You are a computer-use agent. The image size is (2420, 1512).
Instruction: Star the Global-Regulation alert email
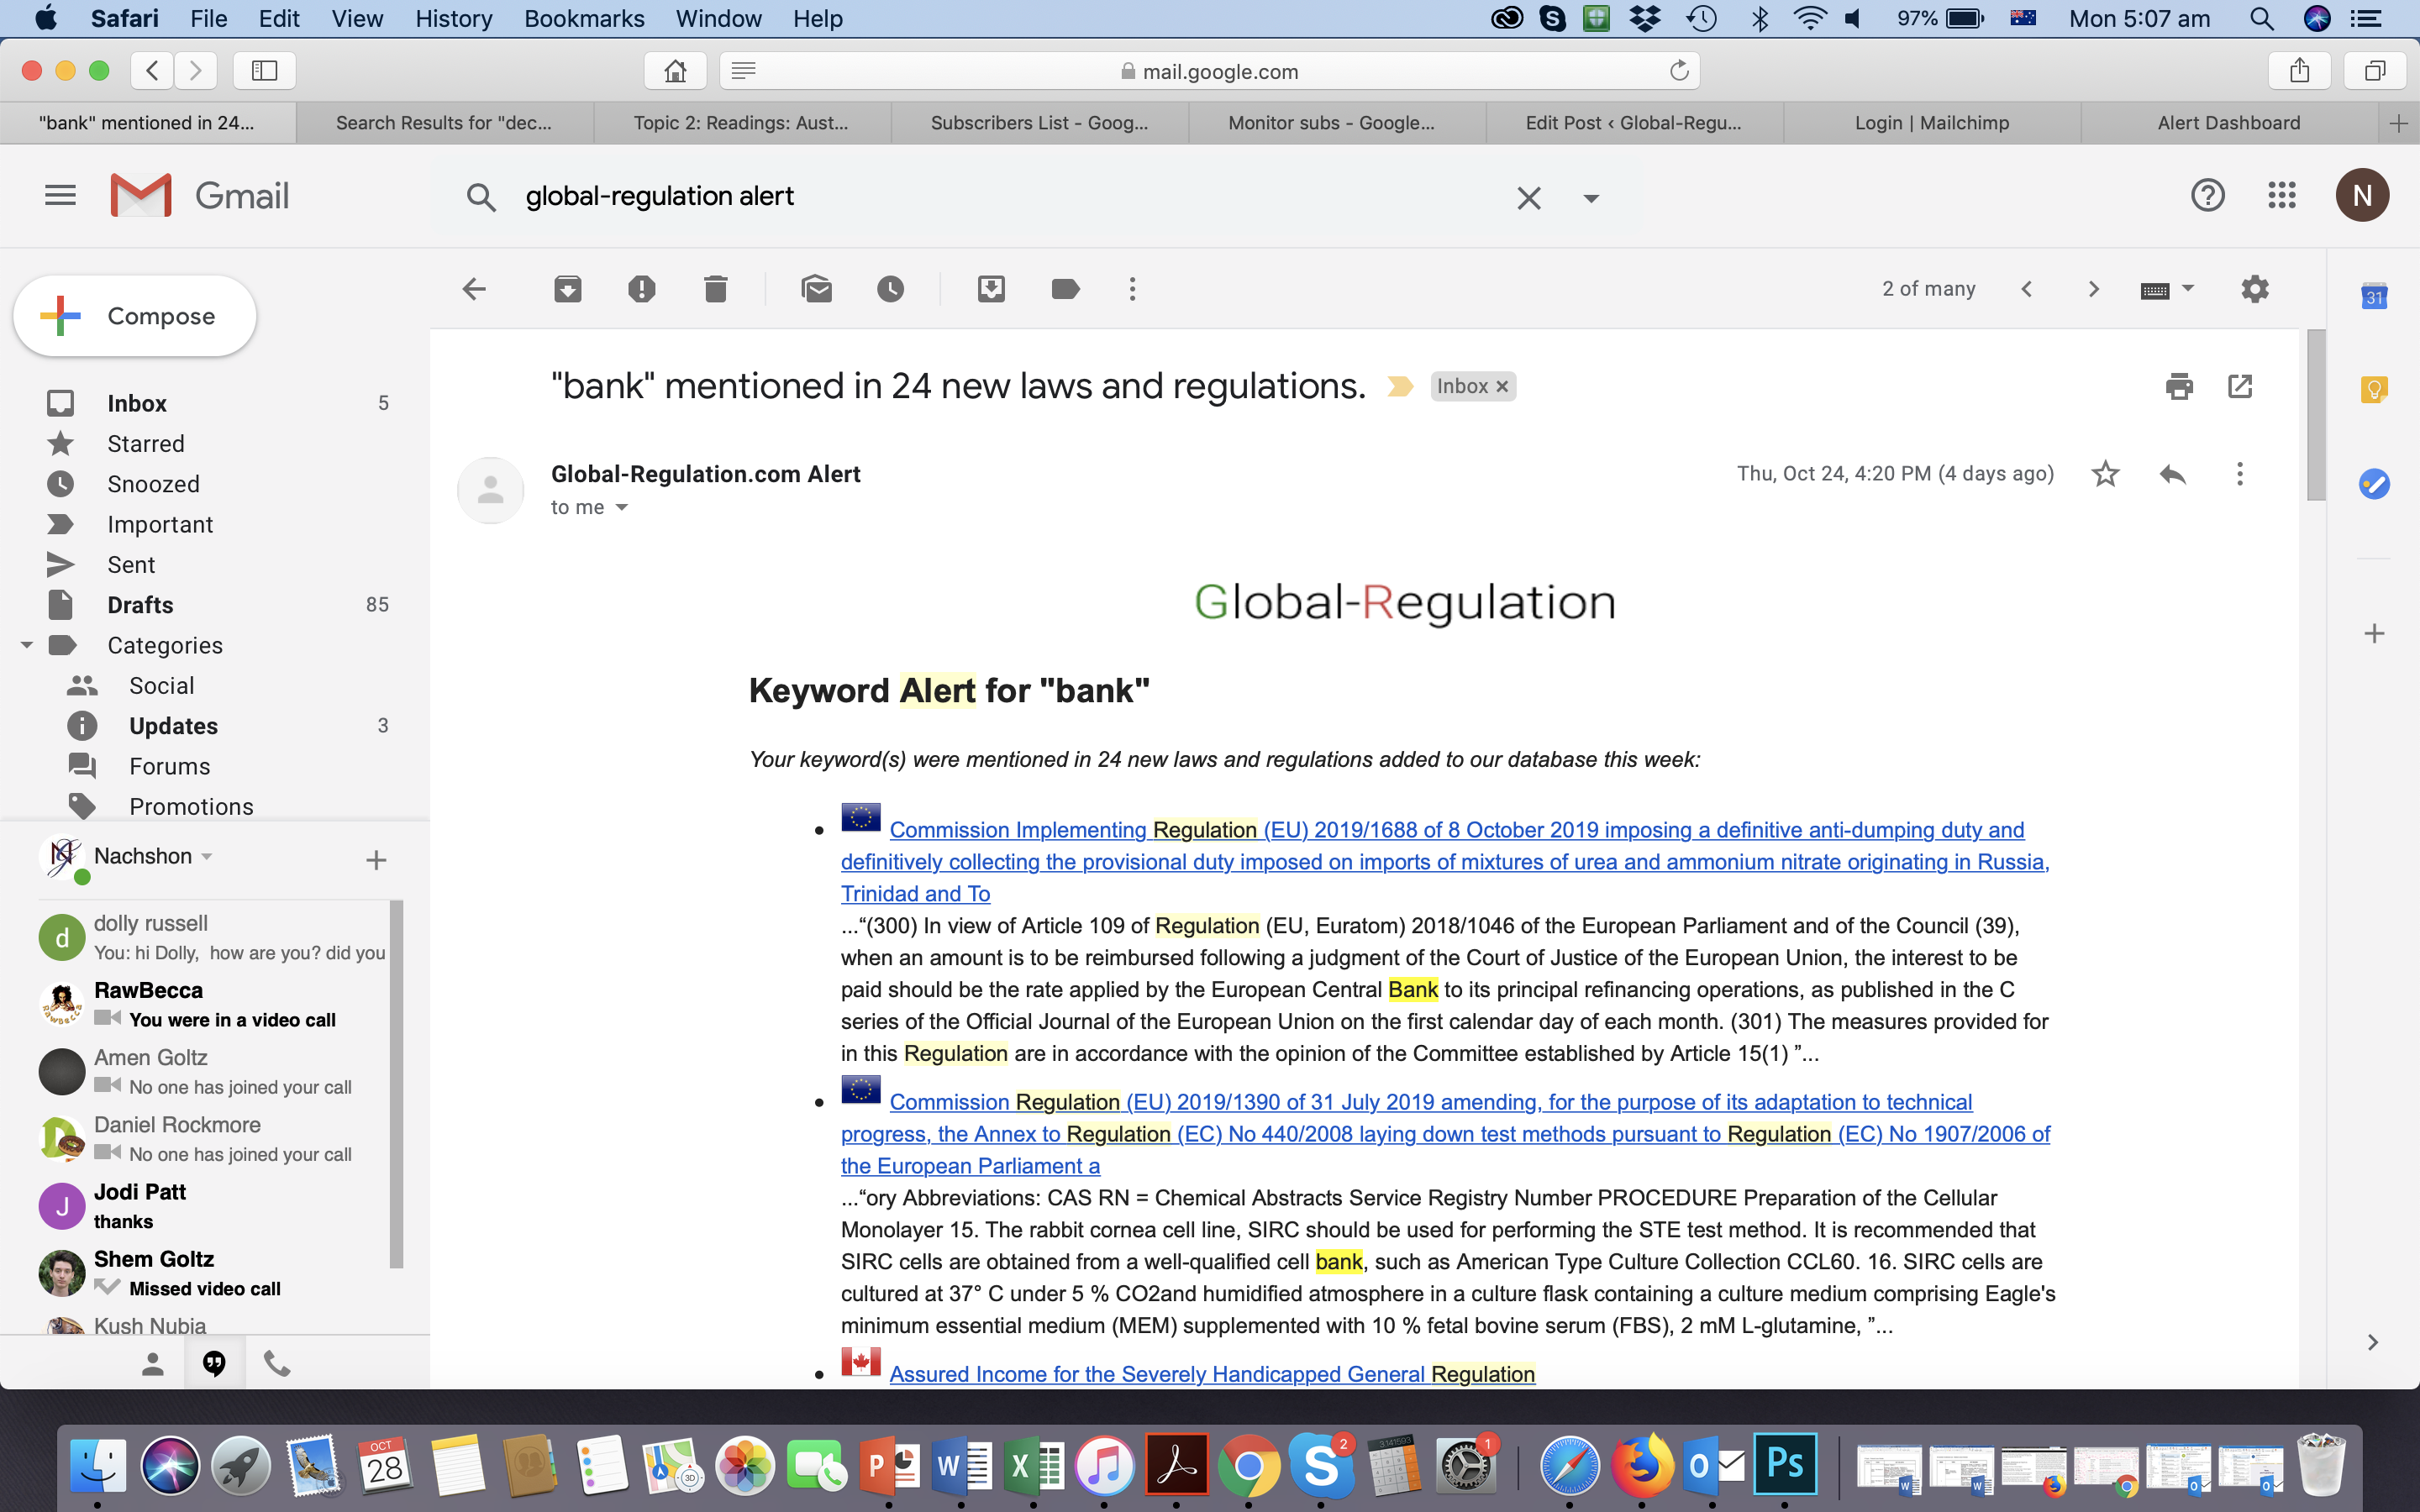pyautogui.click(x=2105, y=474)
